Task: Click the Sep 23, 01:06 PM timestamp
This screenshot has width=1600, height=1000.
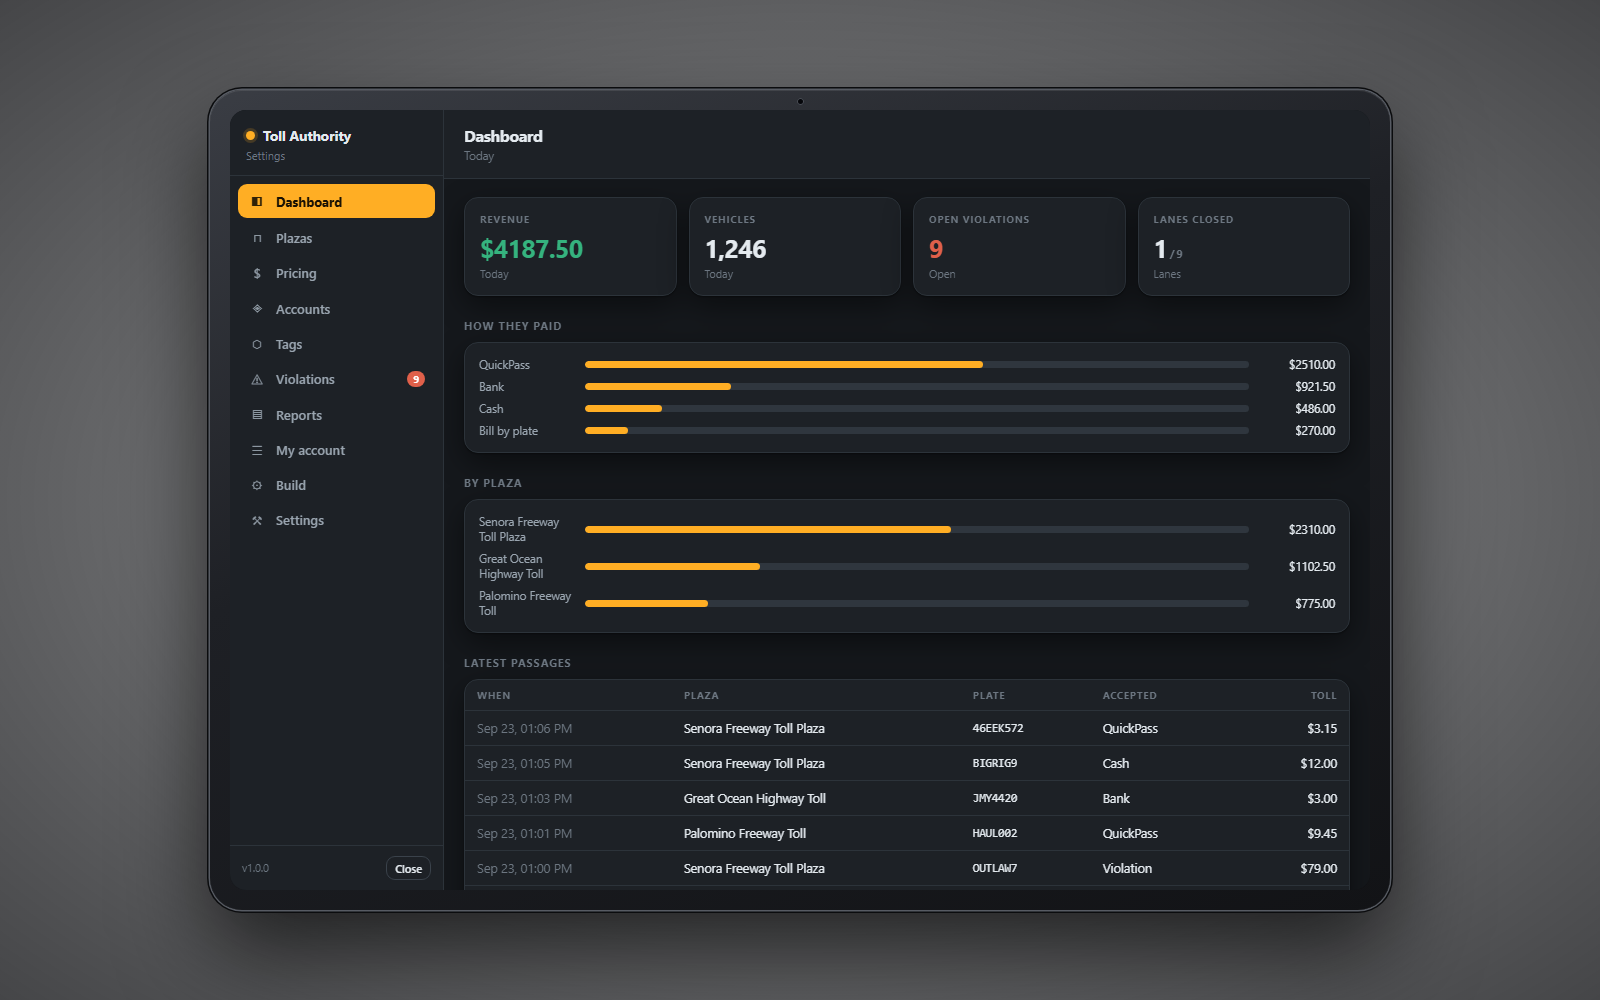Action: [x=525, y=729]
